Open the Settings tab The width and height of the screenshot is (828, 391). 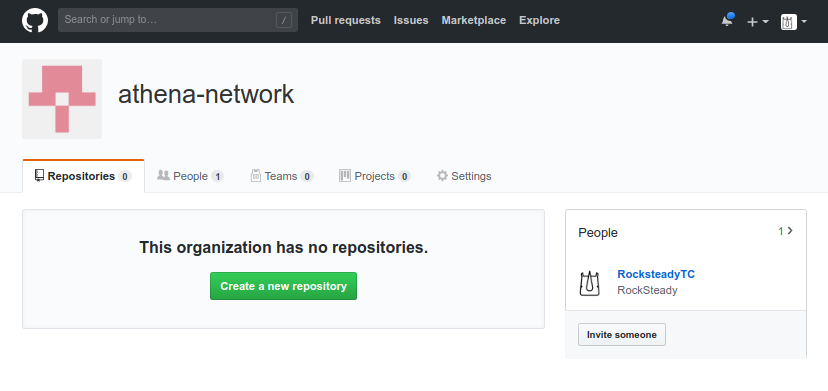click(464, 176)
